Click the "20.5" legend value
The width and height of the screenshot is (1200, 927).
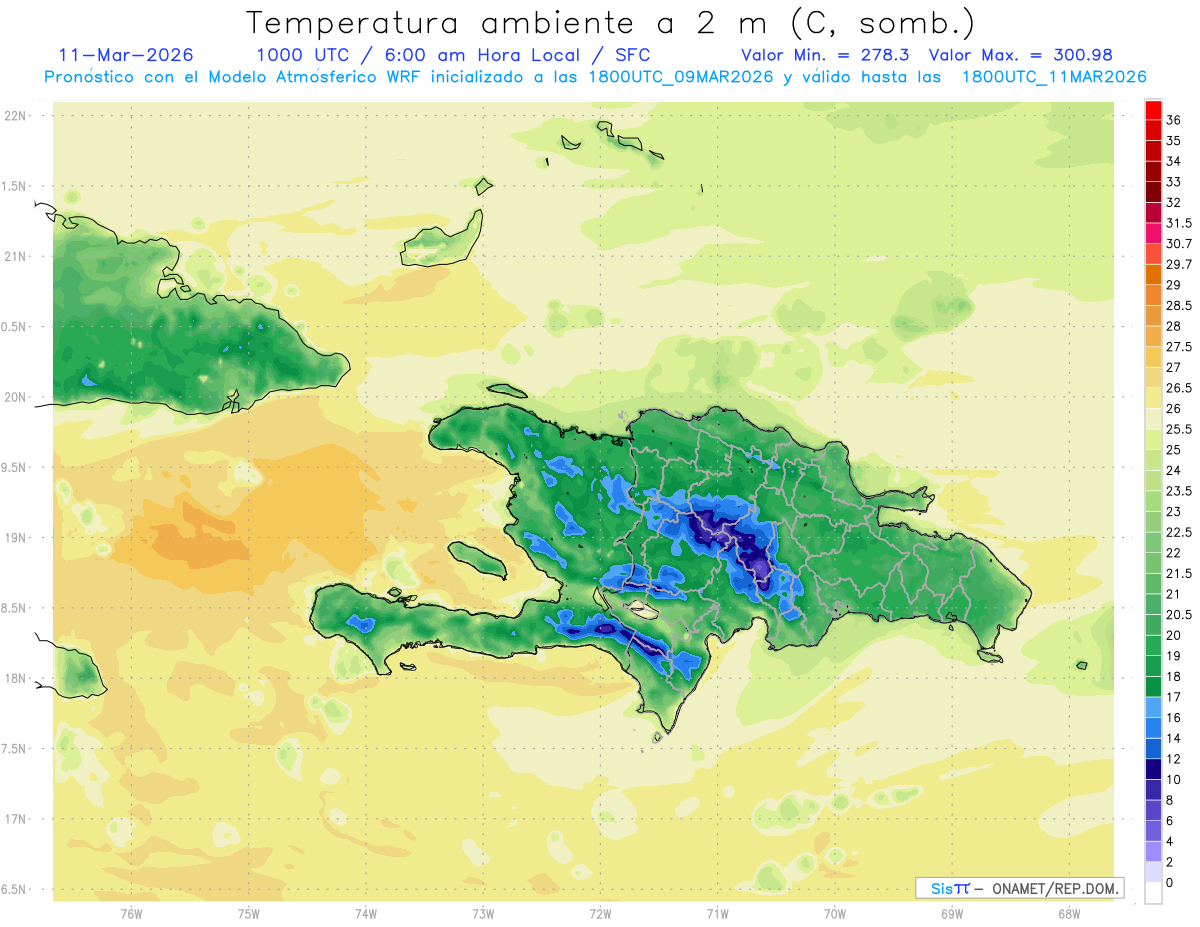[1179, 615]
